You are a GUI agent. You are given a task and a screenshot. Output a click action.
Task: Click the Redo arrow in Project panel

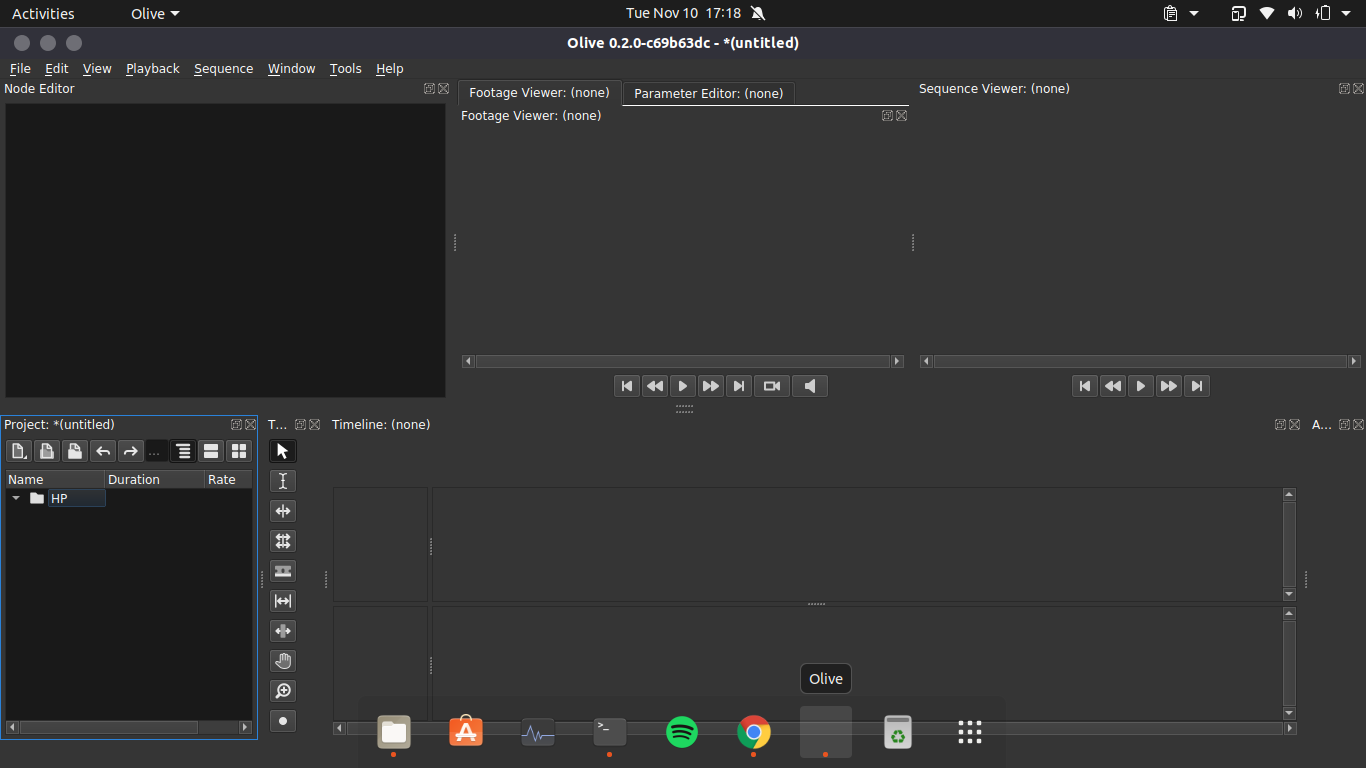[x=131, y=451]
